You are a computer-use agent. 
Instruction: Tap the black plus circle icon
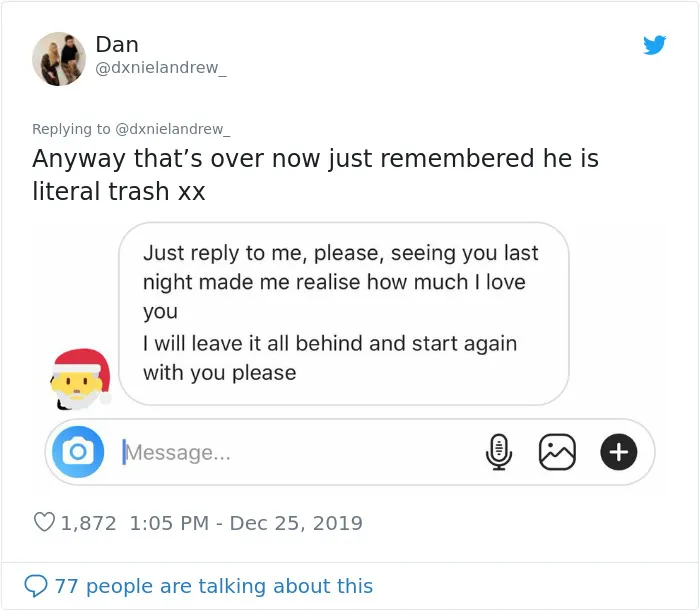click(x=618, y=452)
